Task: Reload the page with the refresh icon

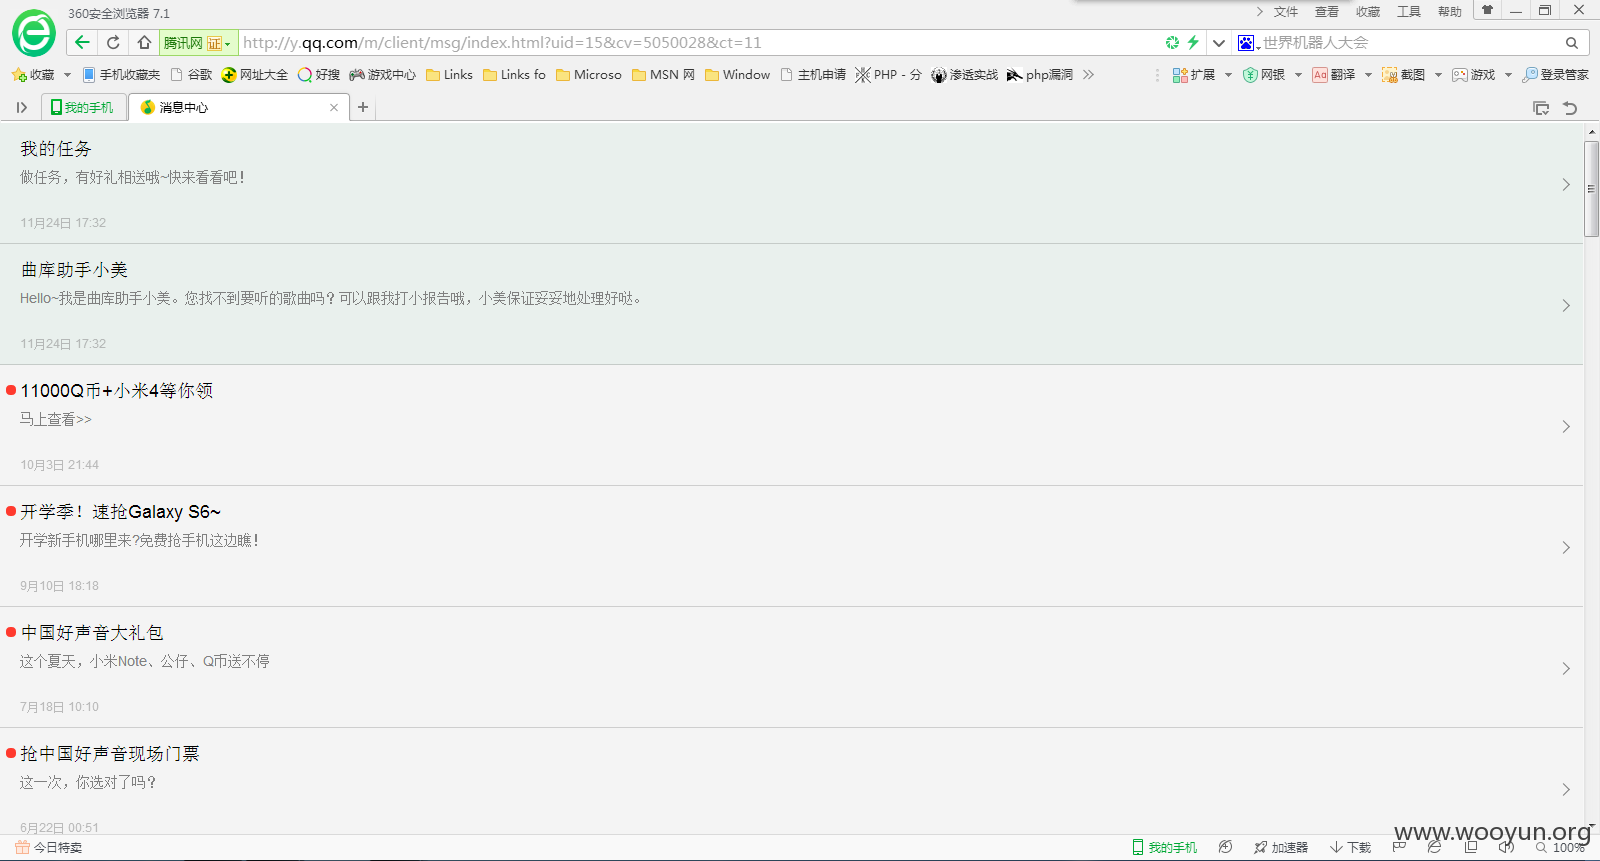Action: 113,42
